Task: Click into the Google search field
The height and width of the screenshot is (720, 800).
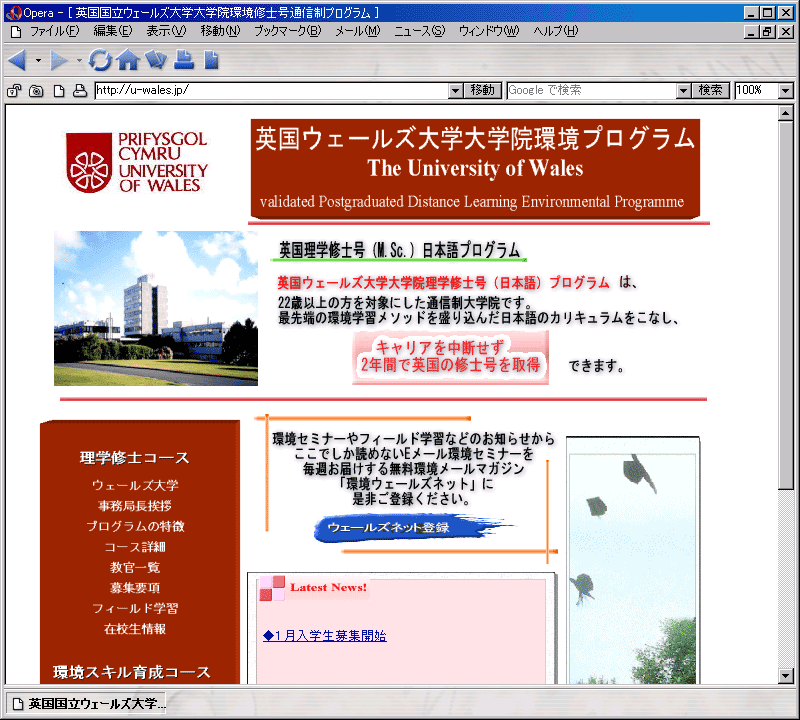Action: [x=591, y=91]
